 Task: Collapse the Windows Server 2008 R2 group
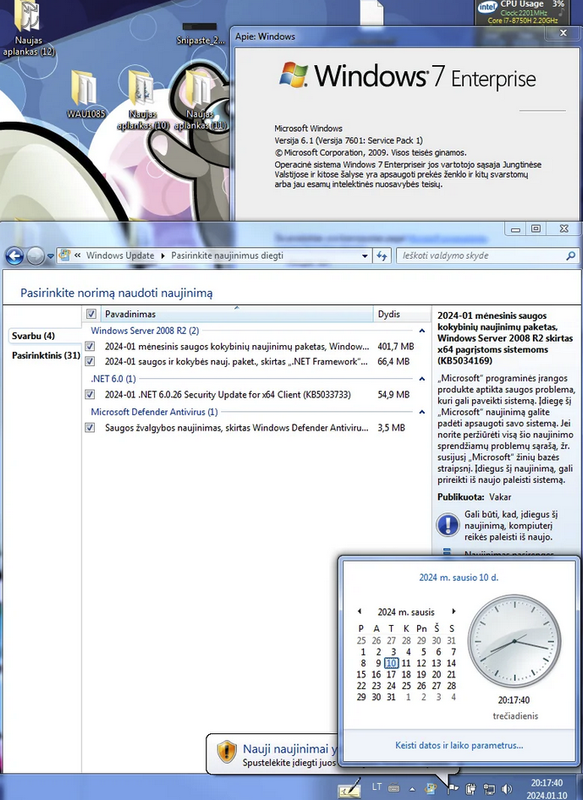point(422,331)
